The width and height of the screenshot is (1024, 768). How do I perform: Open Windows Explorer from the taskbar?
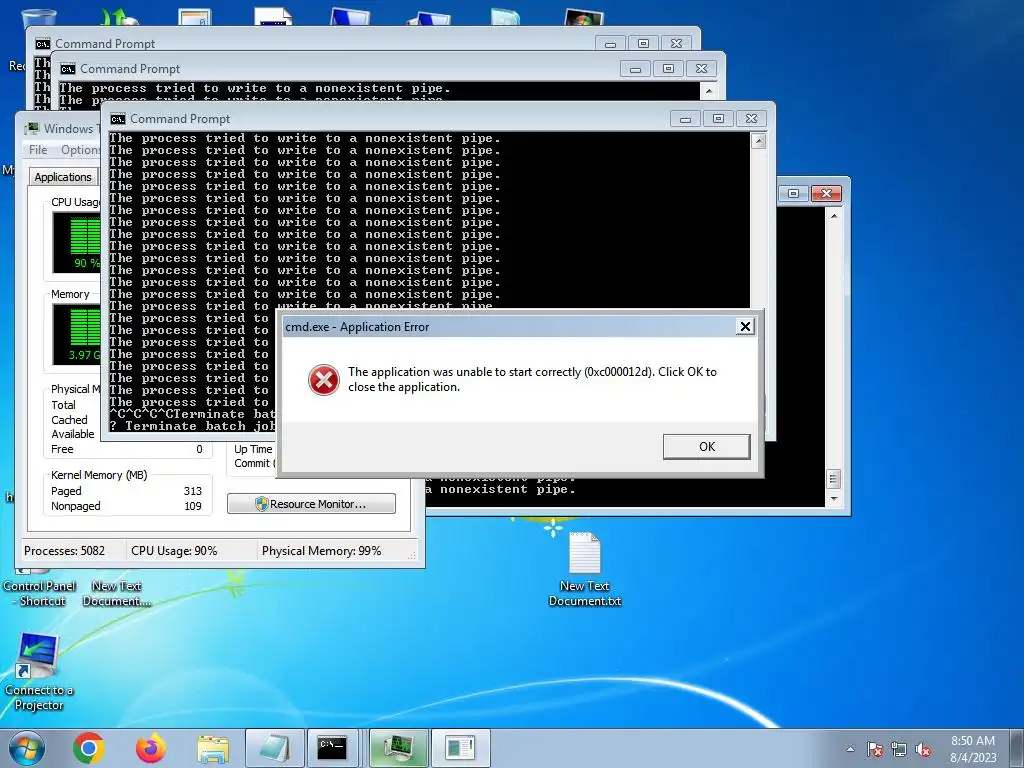coord(213,749)
